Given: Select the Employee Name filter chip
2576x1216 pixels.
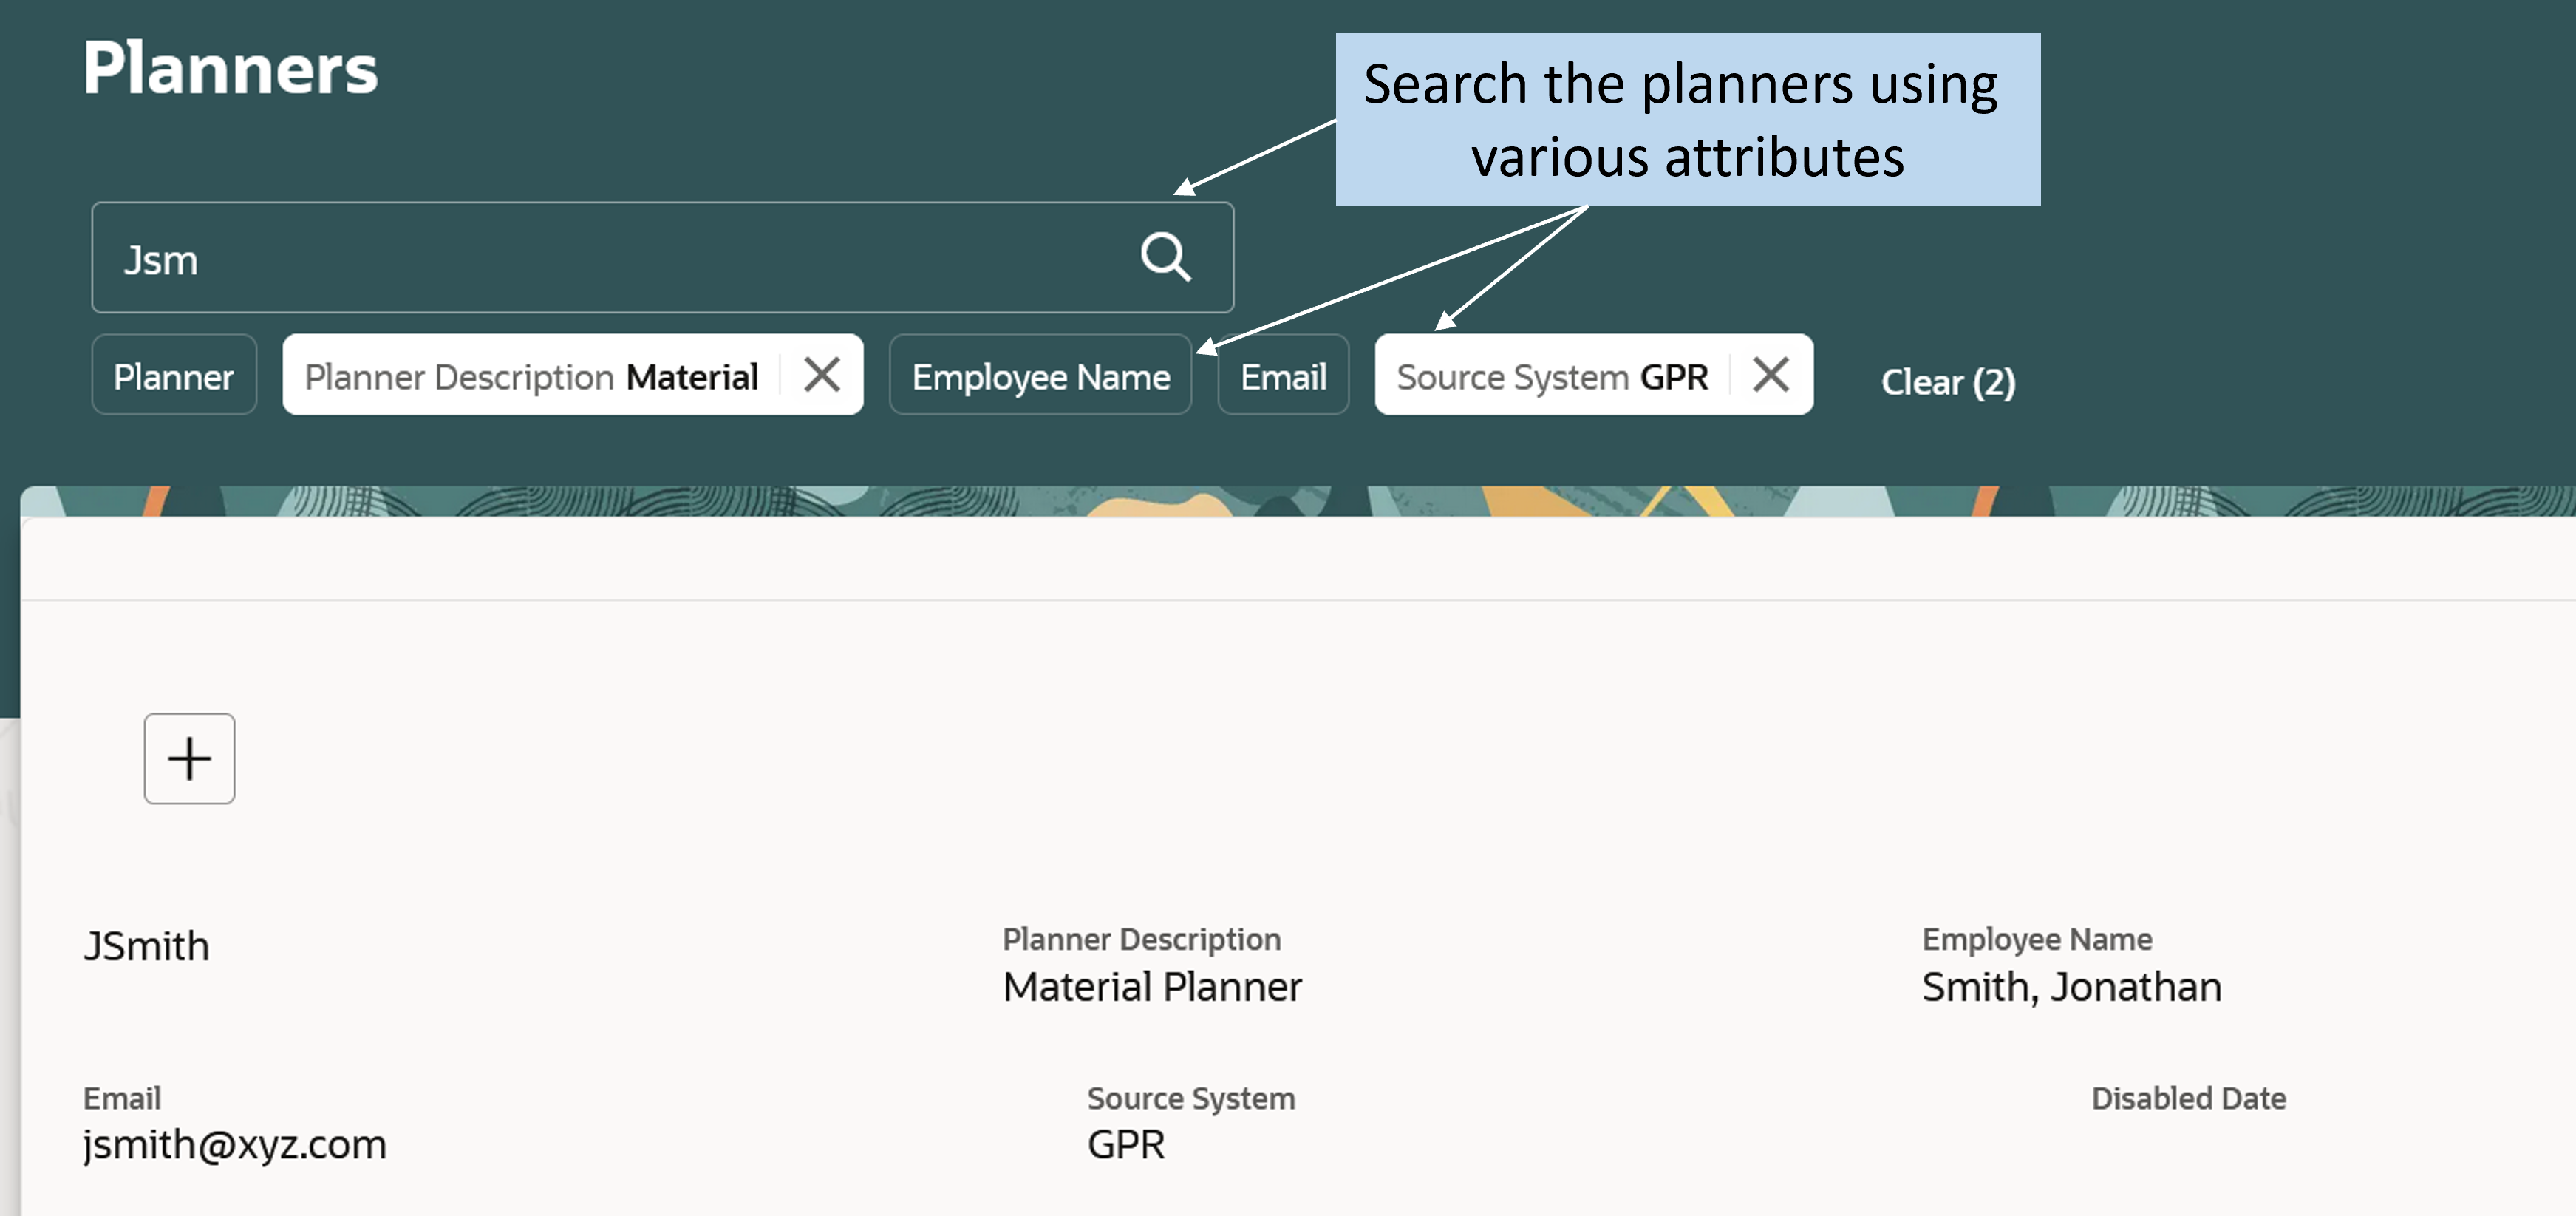Looking at the screenshot, I should coord(1040,375).
